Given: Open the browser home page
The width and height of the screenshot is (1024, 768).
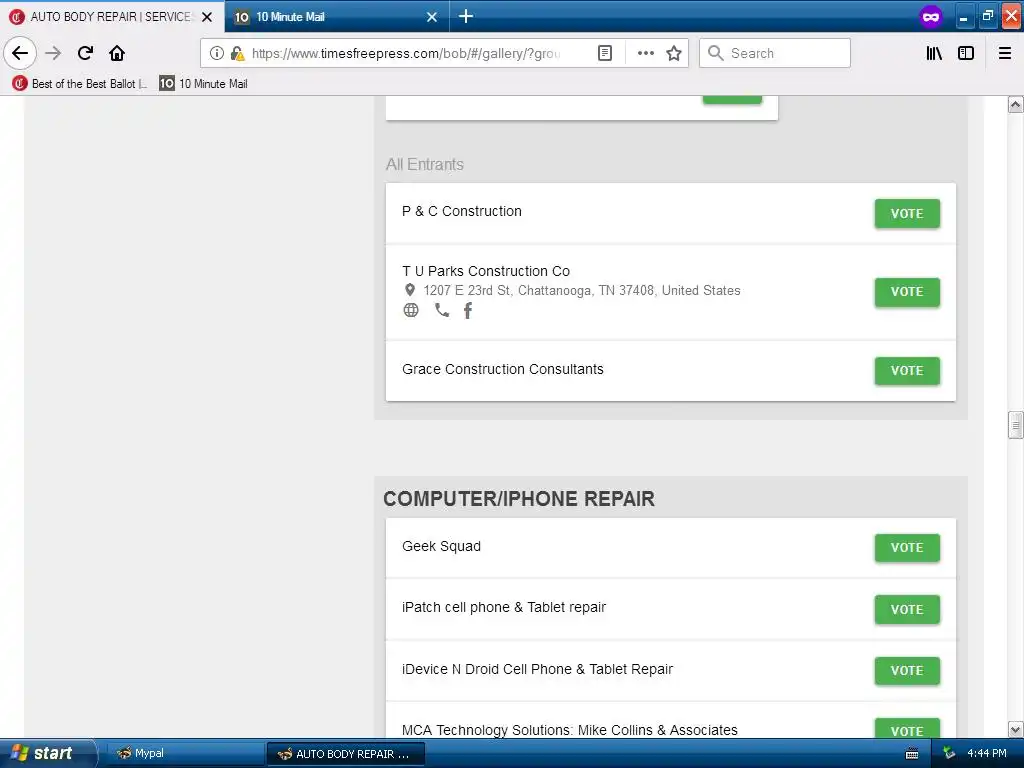Looking at the screenshot, I should tap(117, 53).
